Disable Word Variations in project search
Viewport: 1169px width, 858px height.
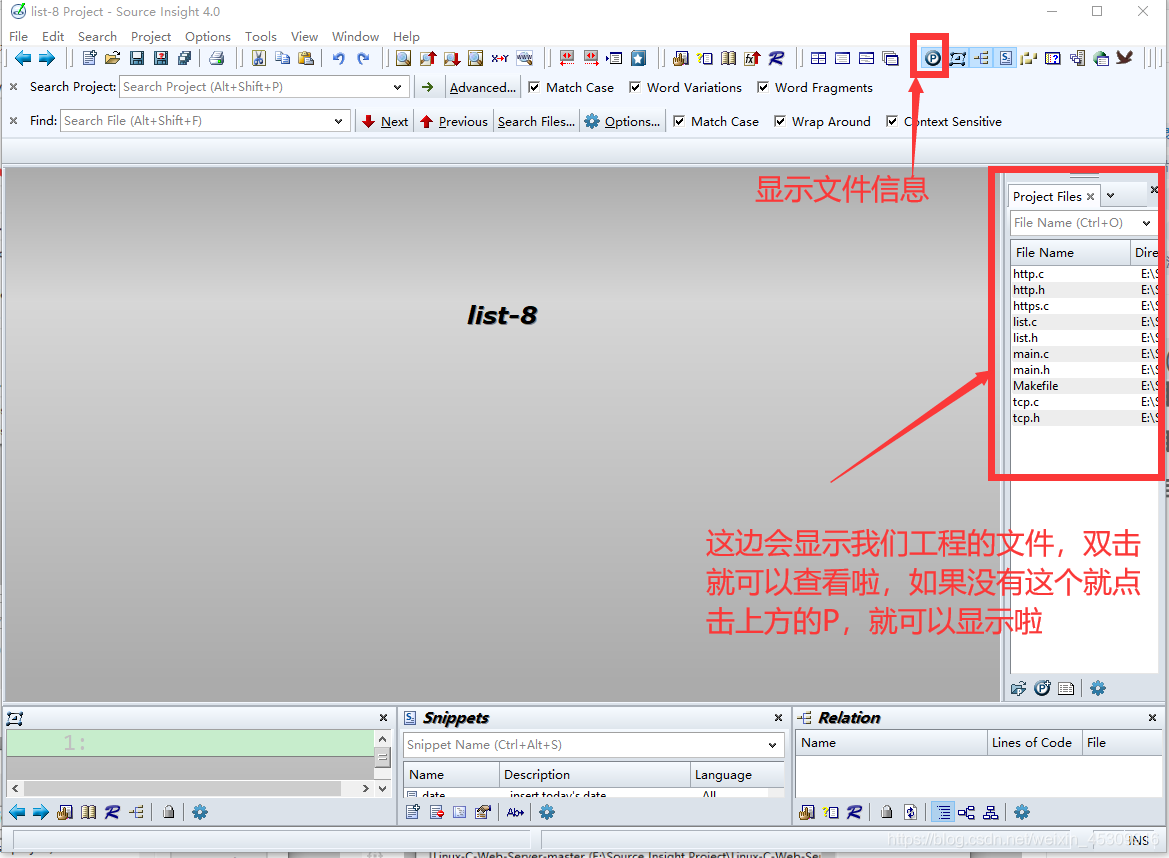636,87
